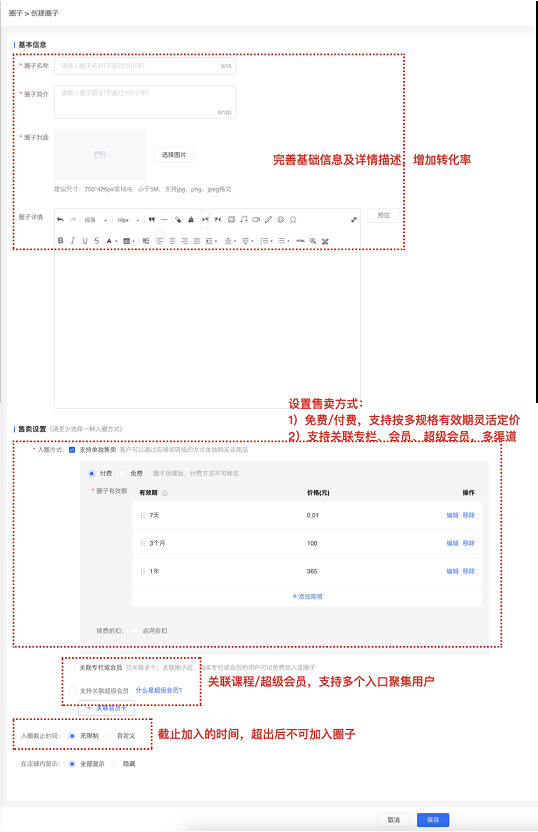Open the emoji picker in editor

click(281, 220)
